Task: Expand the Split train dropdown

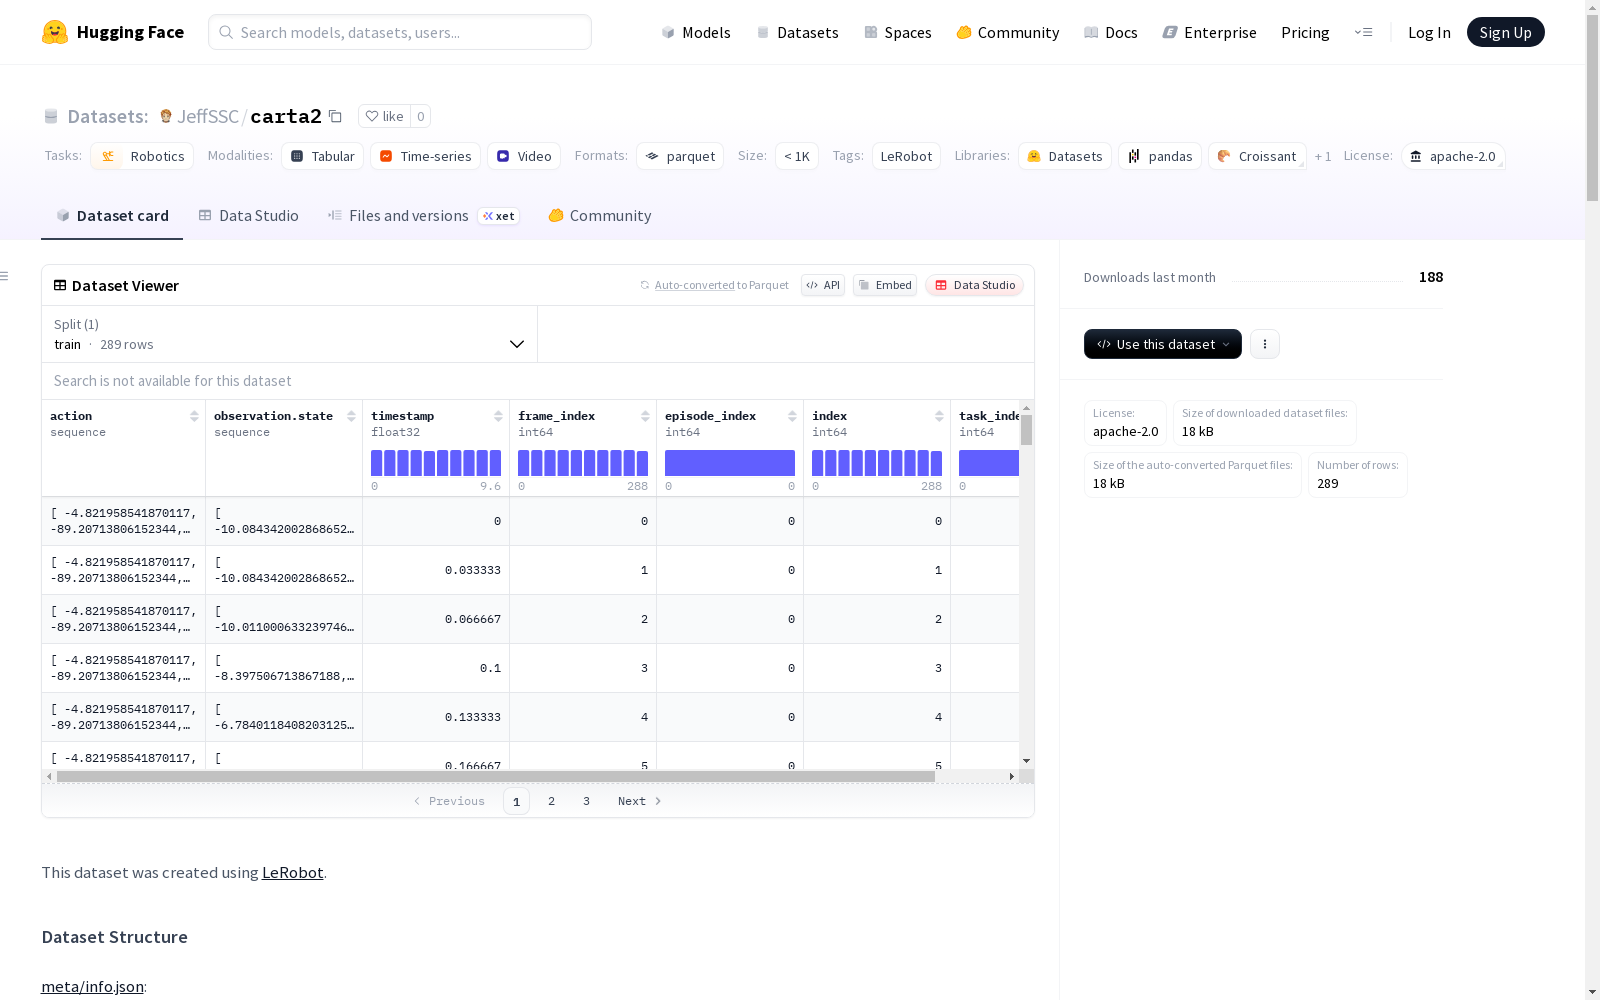Action: coord(290,334)
